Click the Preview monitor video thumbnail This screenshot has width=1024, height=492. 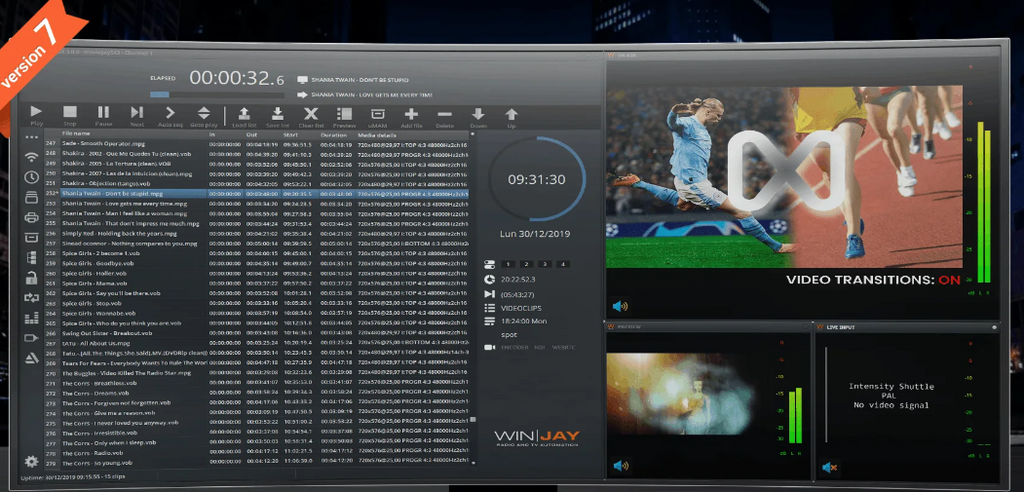[680, 394]
